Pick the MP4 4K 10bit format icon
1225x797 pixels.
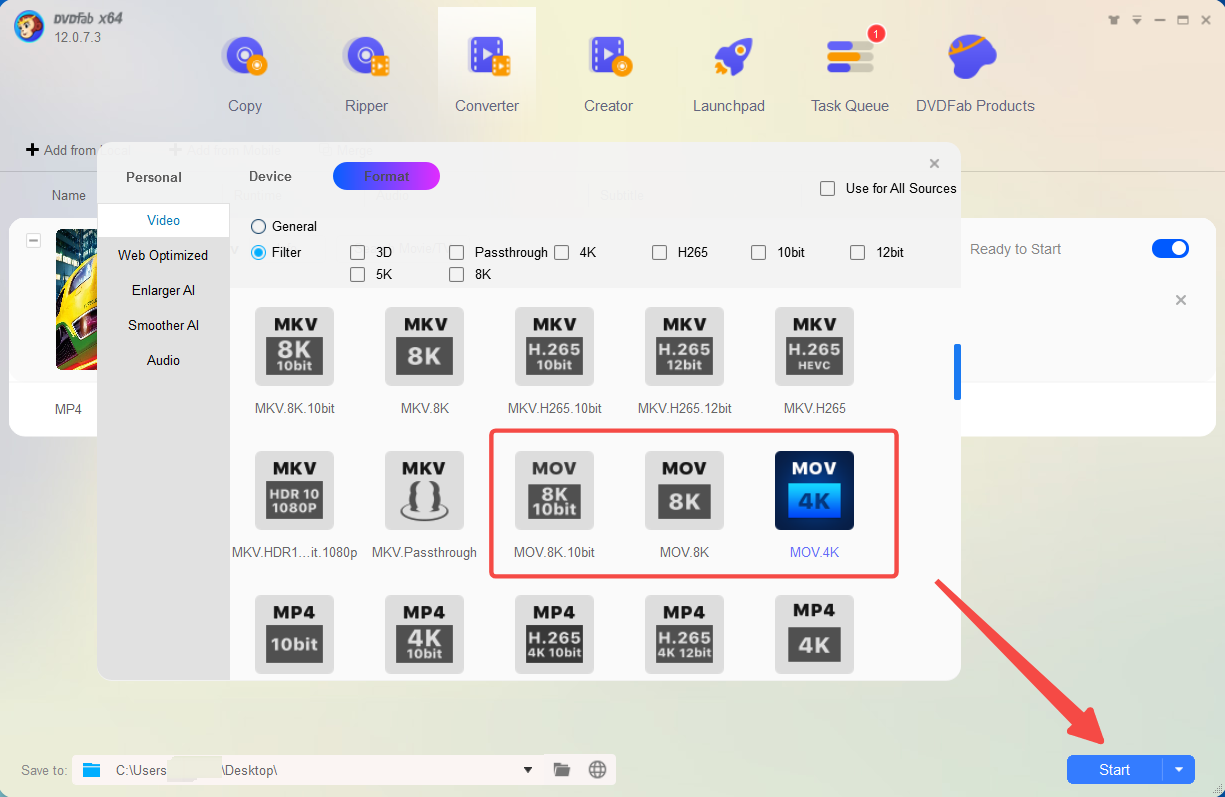424,634
